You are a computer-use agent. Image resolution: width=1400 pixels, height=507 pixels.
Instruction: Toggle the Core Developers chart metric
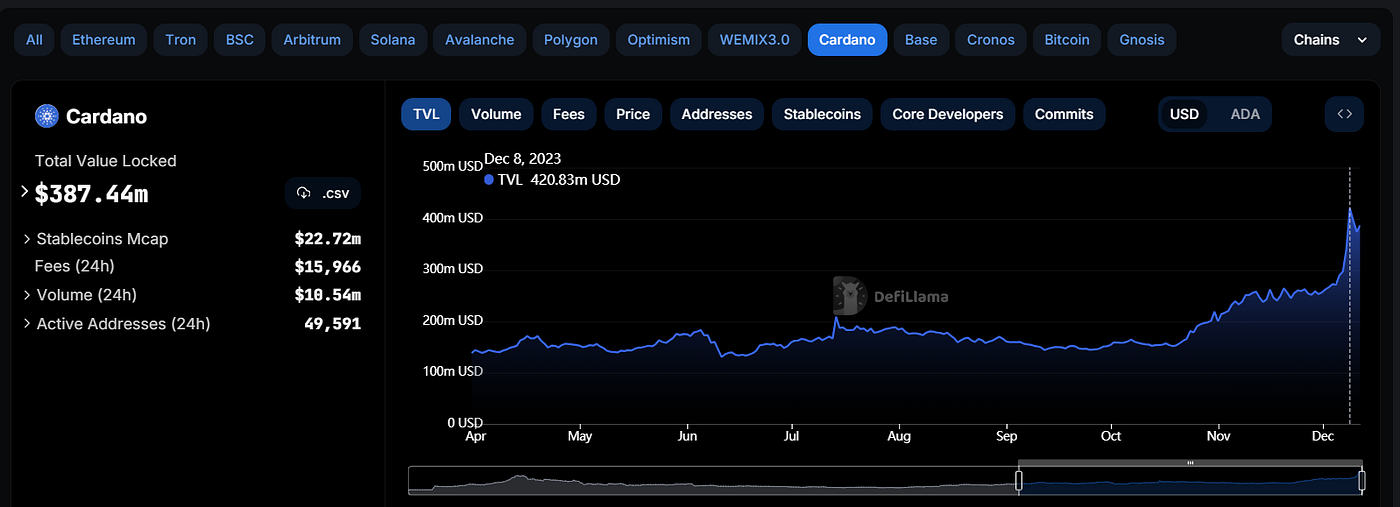tap(948, 114)
